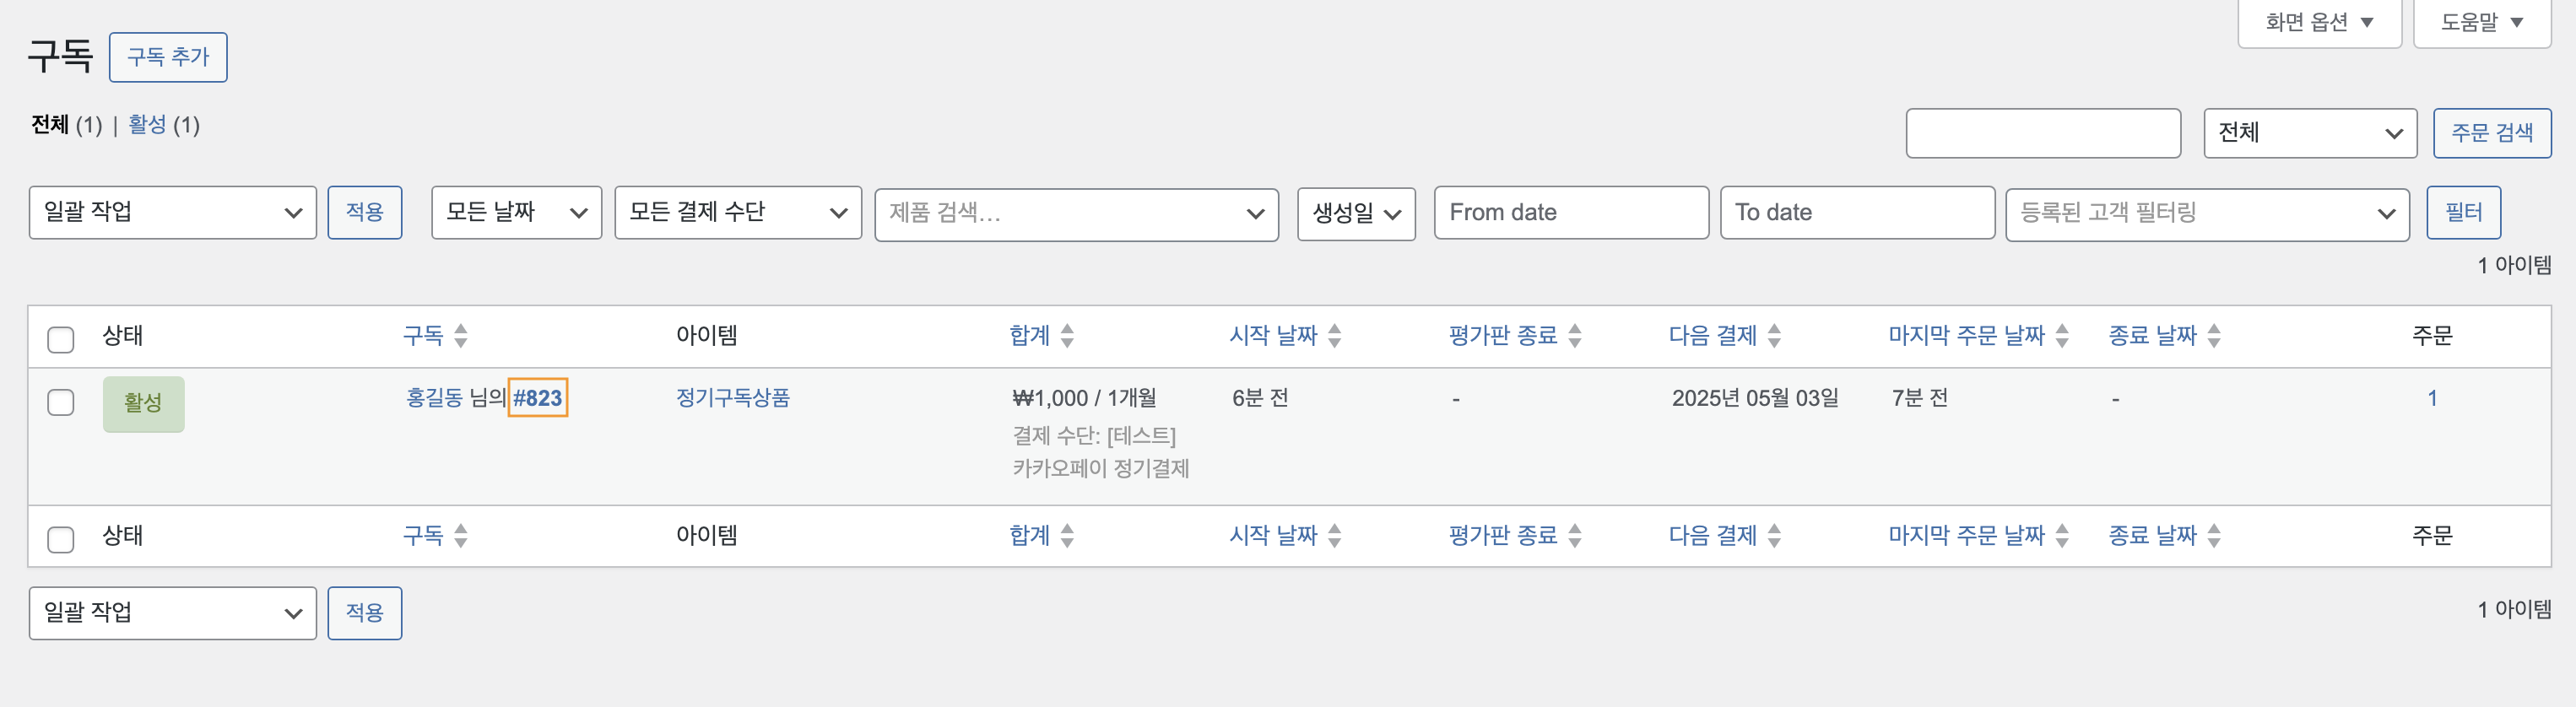2576x707 pixels.
Task: Open the top 일괄 작업 dropdown
Action: [x=172, y=212]
